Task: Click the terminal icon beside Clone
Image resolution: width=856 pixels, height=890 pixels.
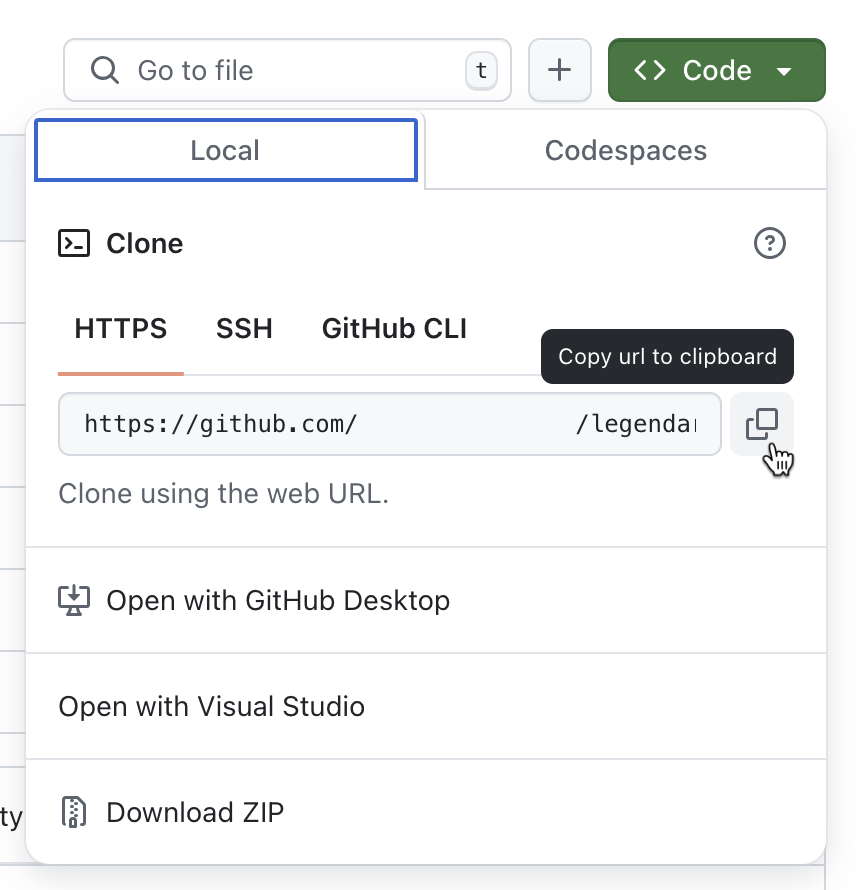Action: coord(74,243)
